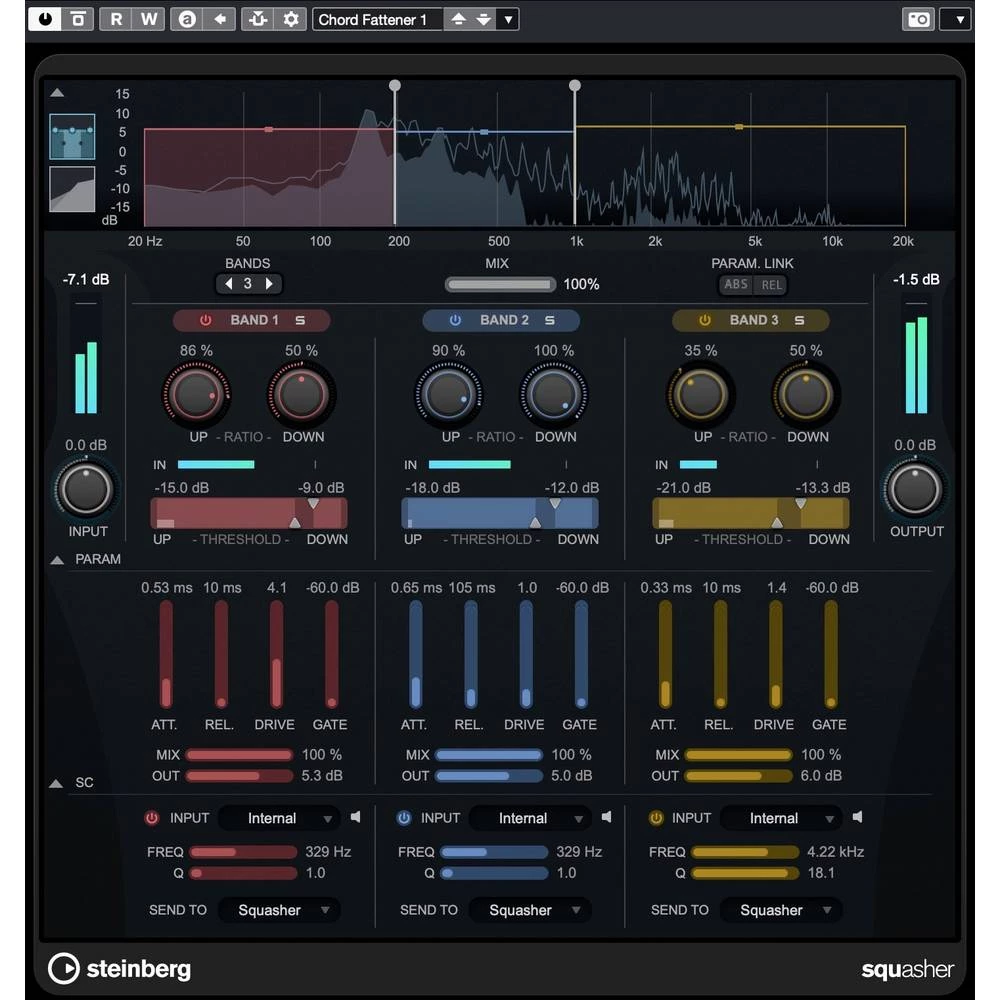Open the Internal input dropdown for Band 3

(780, 818)
